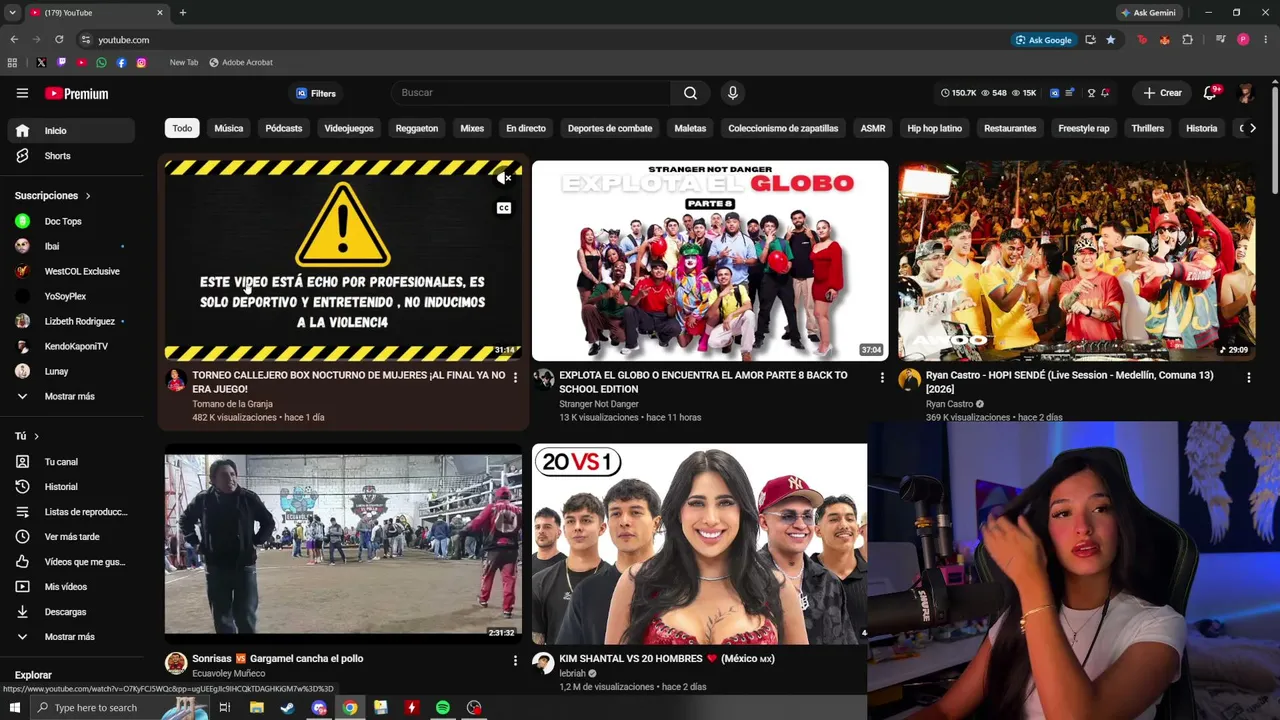Click the Ask Gemini button
Viewport: 1280px width, 720px height.
(1148, 13)
